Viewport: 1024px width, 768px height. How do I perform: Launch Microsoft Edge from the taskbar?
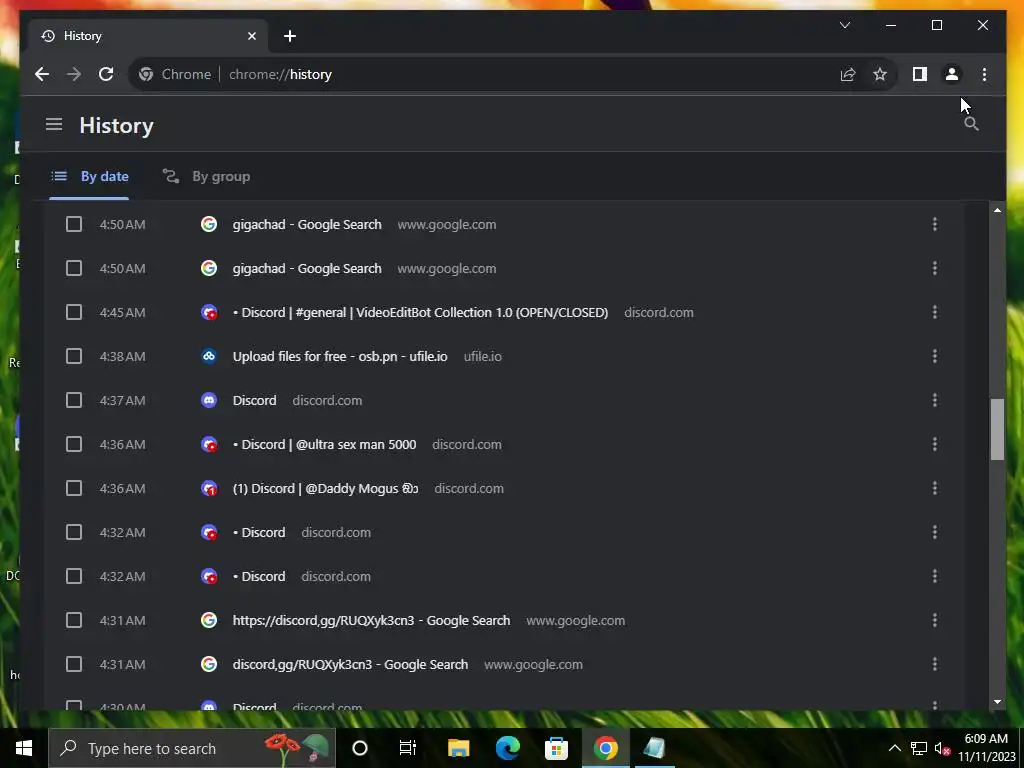coord(507,748)
